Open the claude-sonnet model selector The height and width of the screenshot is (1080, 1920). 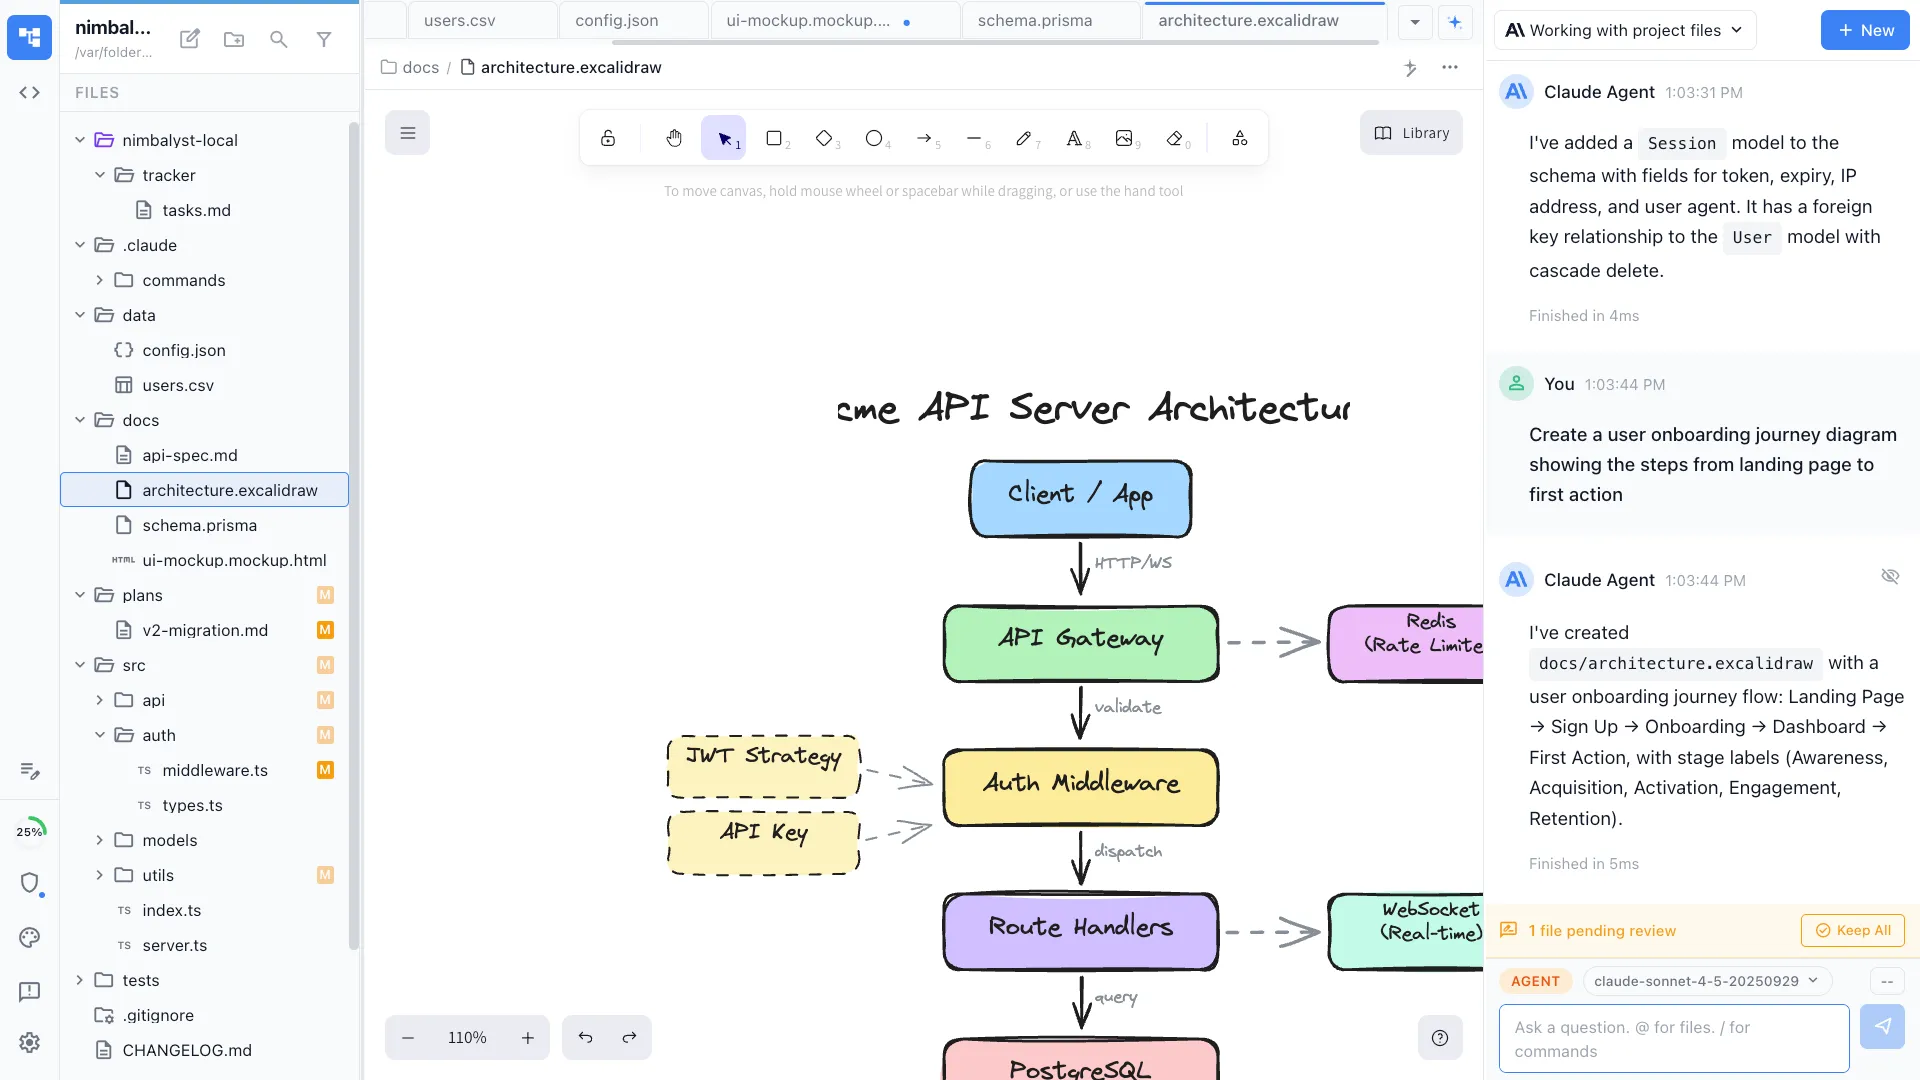1705,981
